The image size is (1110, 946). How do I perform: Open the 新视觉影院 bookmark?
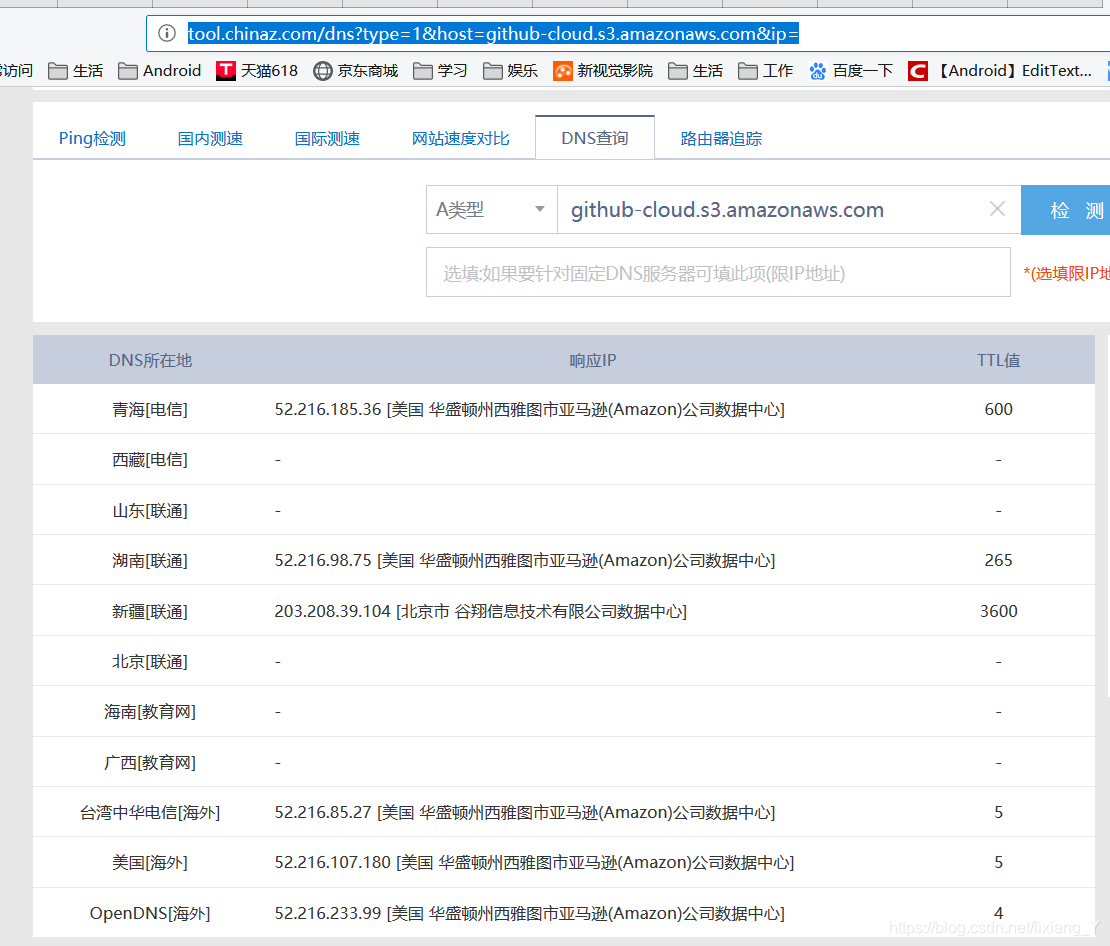pyautogui.click(x=603, y=71)
